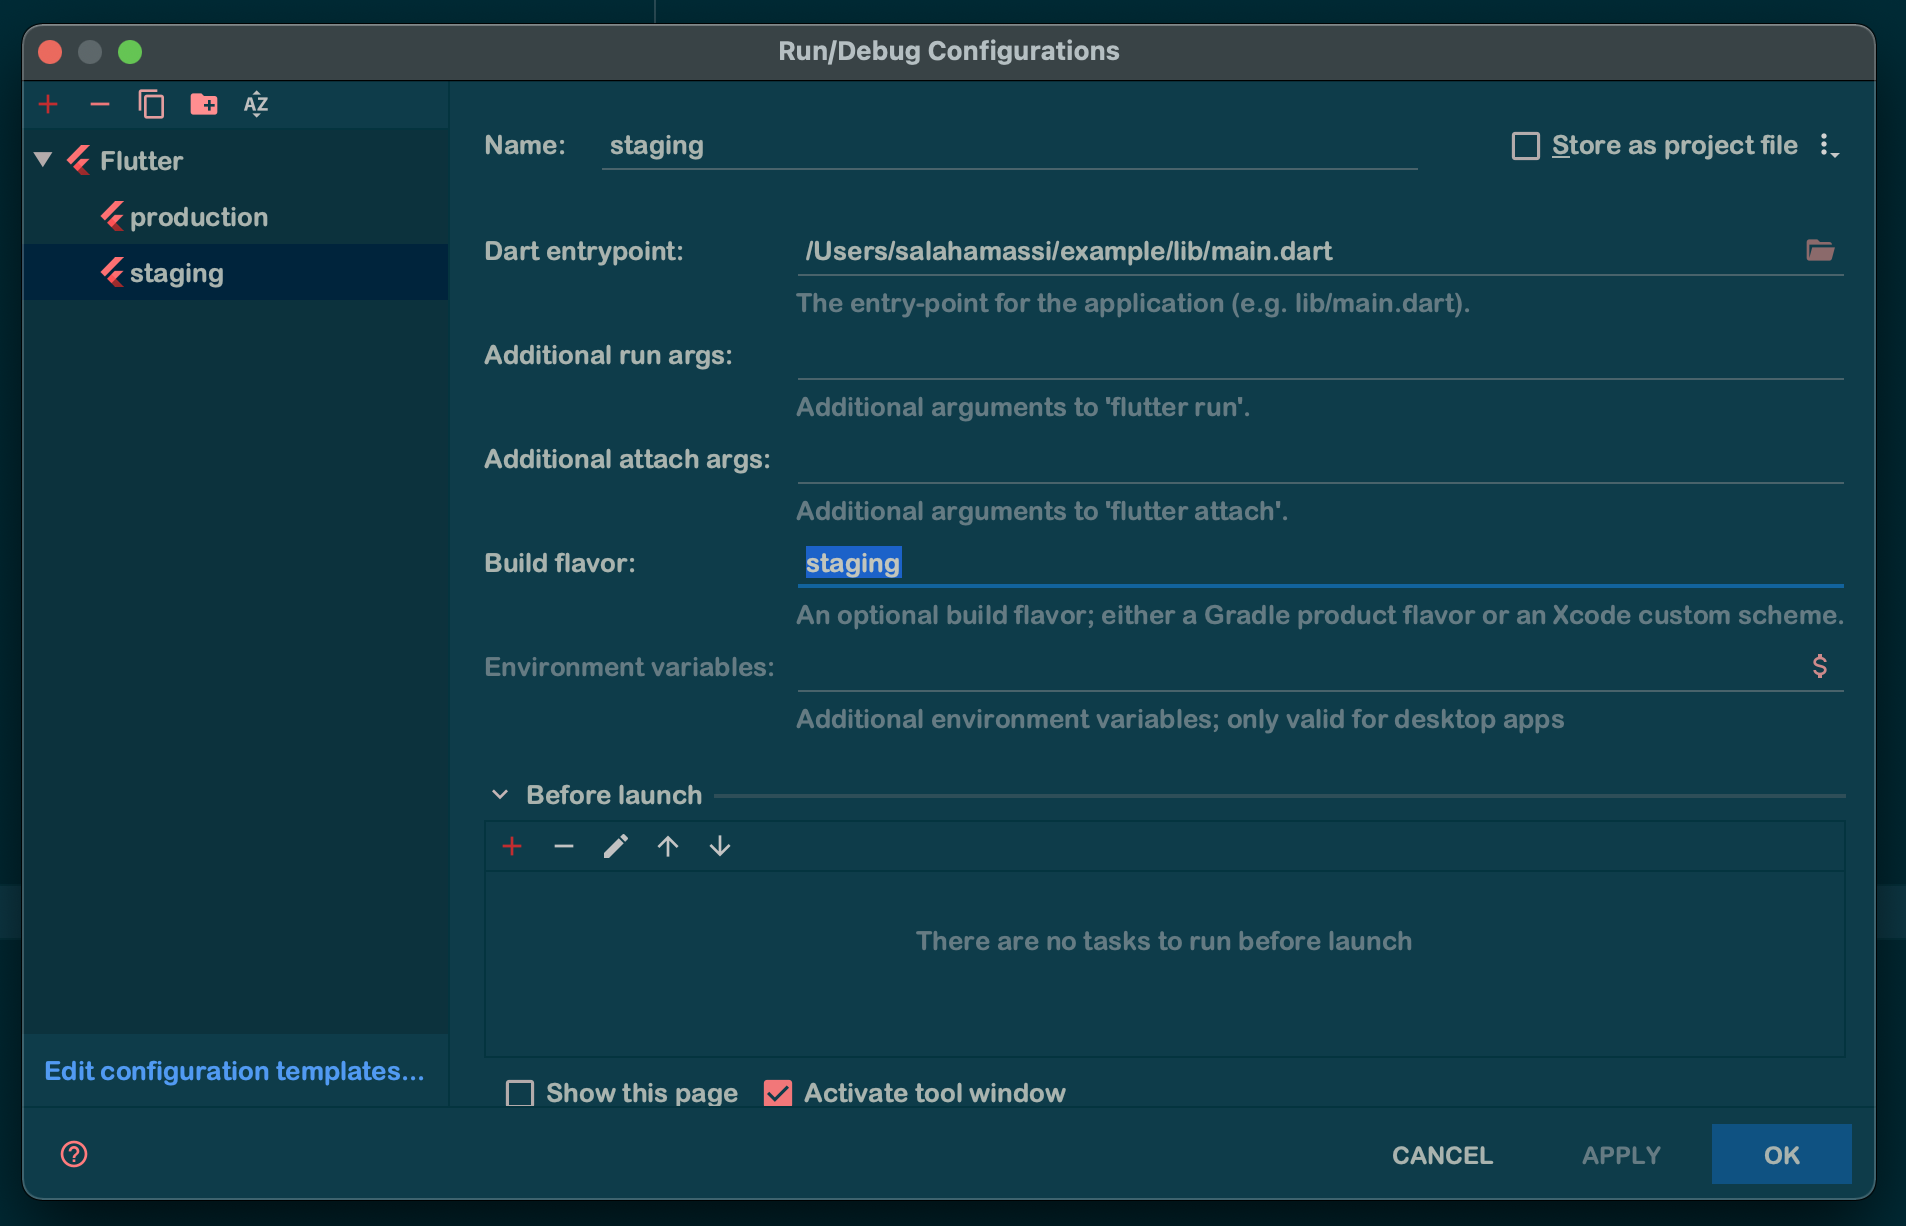Browse for Dart entrypoint file
The image size is (1906, 1226).
pyautogui.click(x=1820, y=250)
